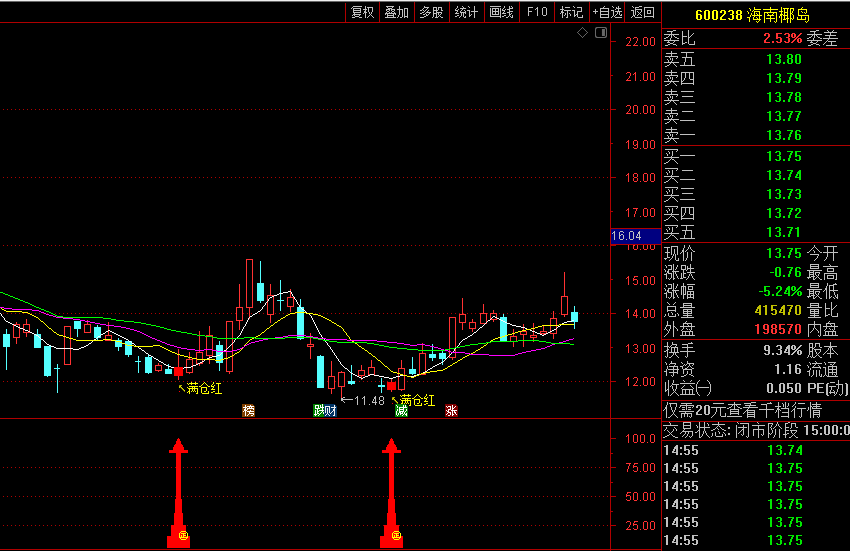The height and width of the screenshot is (551, 850).
Task: Click 换手 value 9.34%
Action: [782, 350]
